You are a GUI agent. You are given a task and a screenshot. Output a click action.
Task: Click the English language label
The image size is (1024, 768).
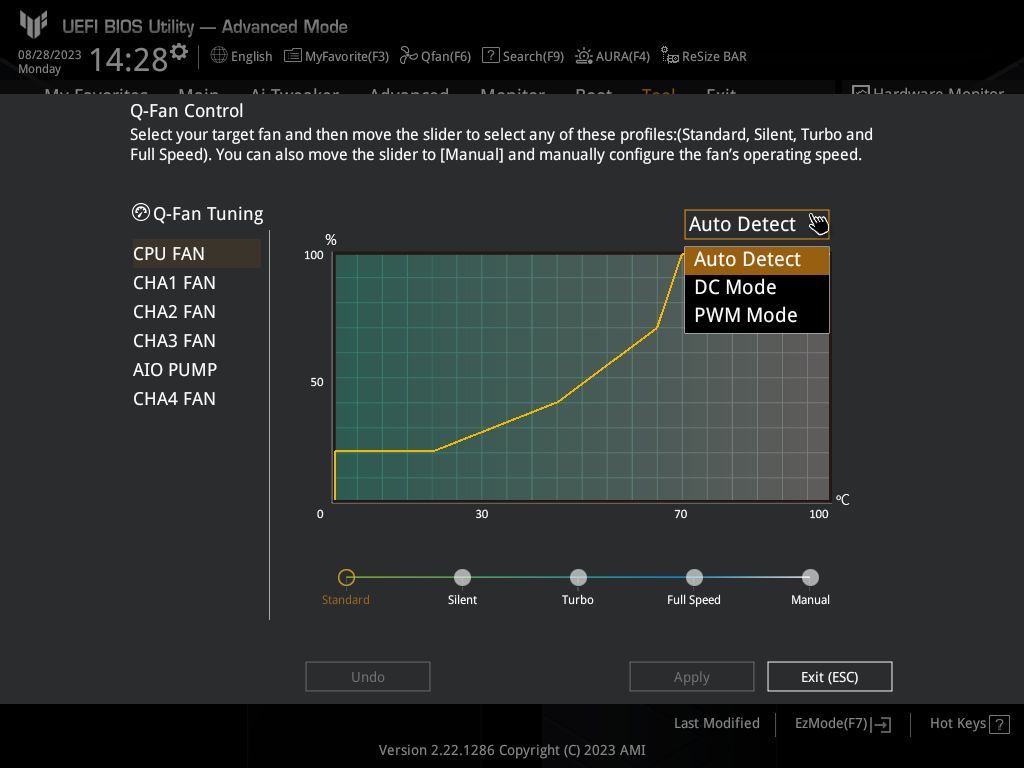(251, 56)
